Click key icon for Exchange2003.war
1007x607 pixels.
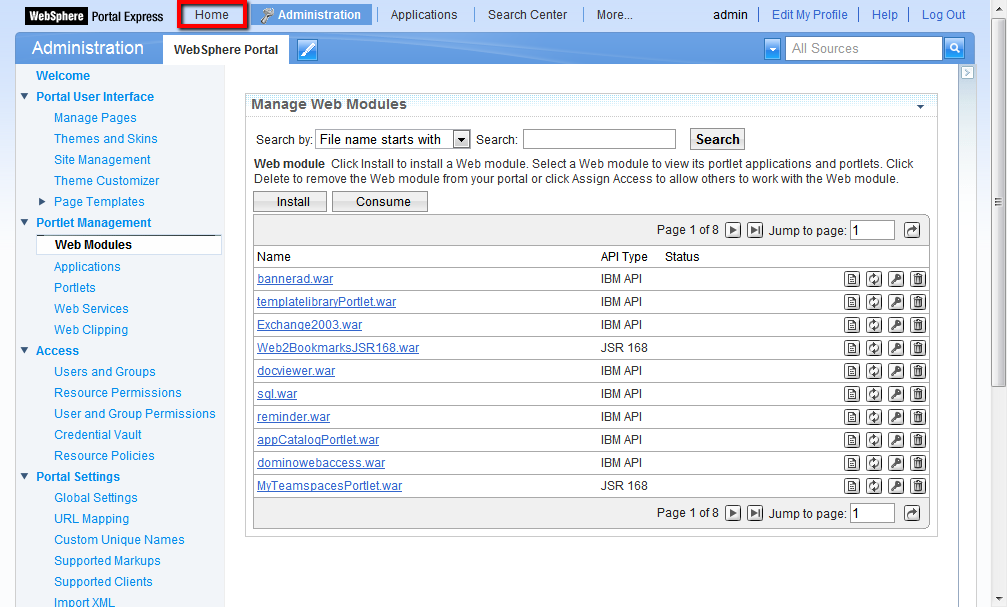pos(896,325)
